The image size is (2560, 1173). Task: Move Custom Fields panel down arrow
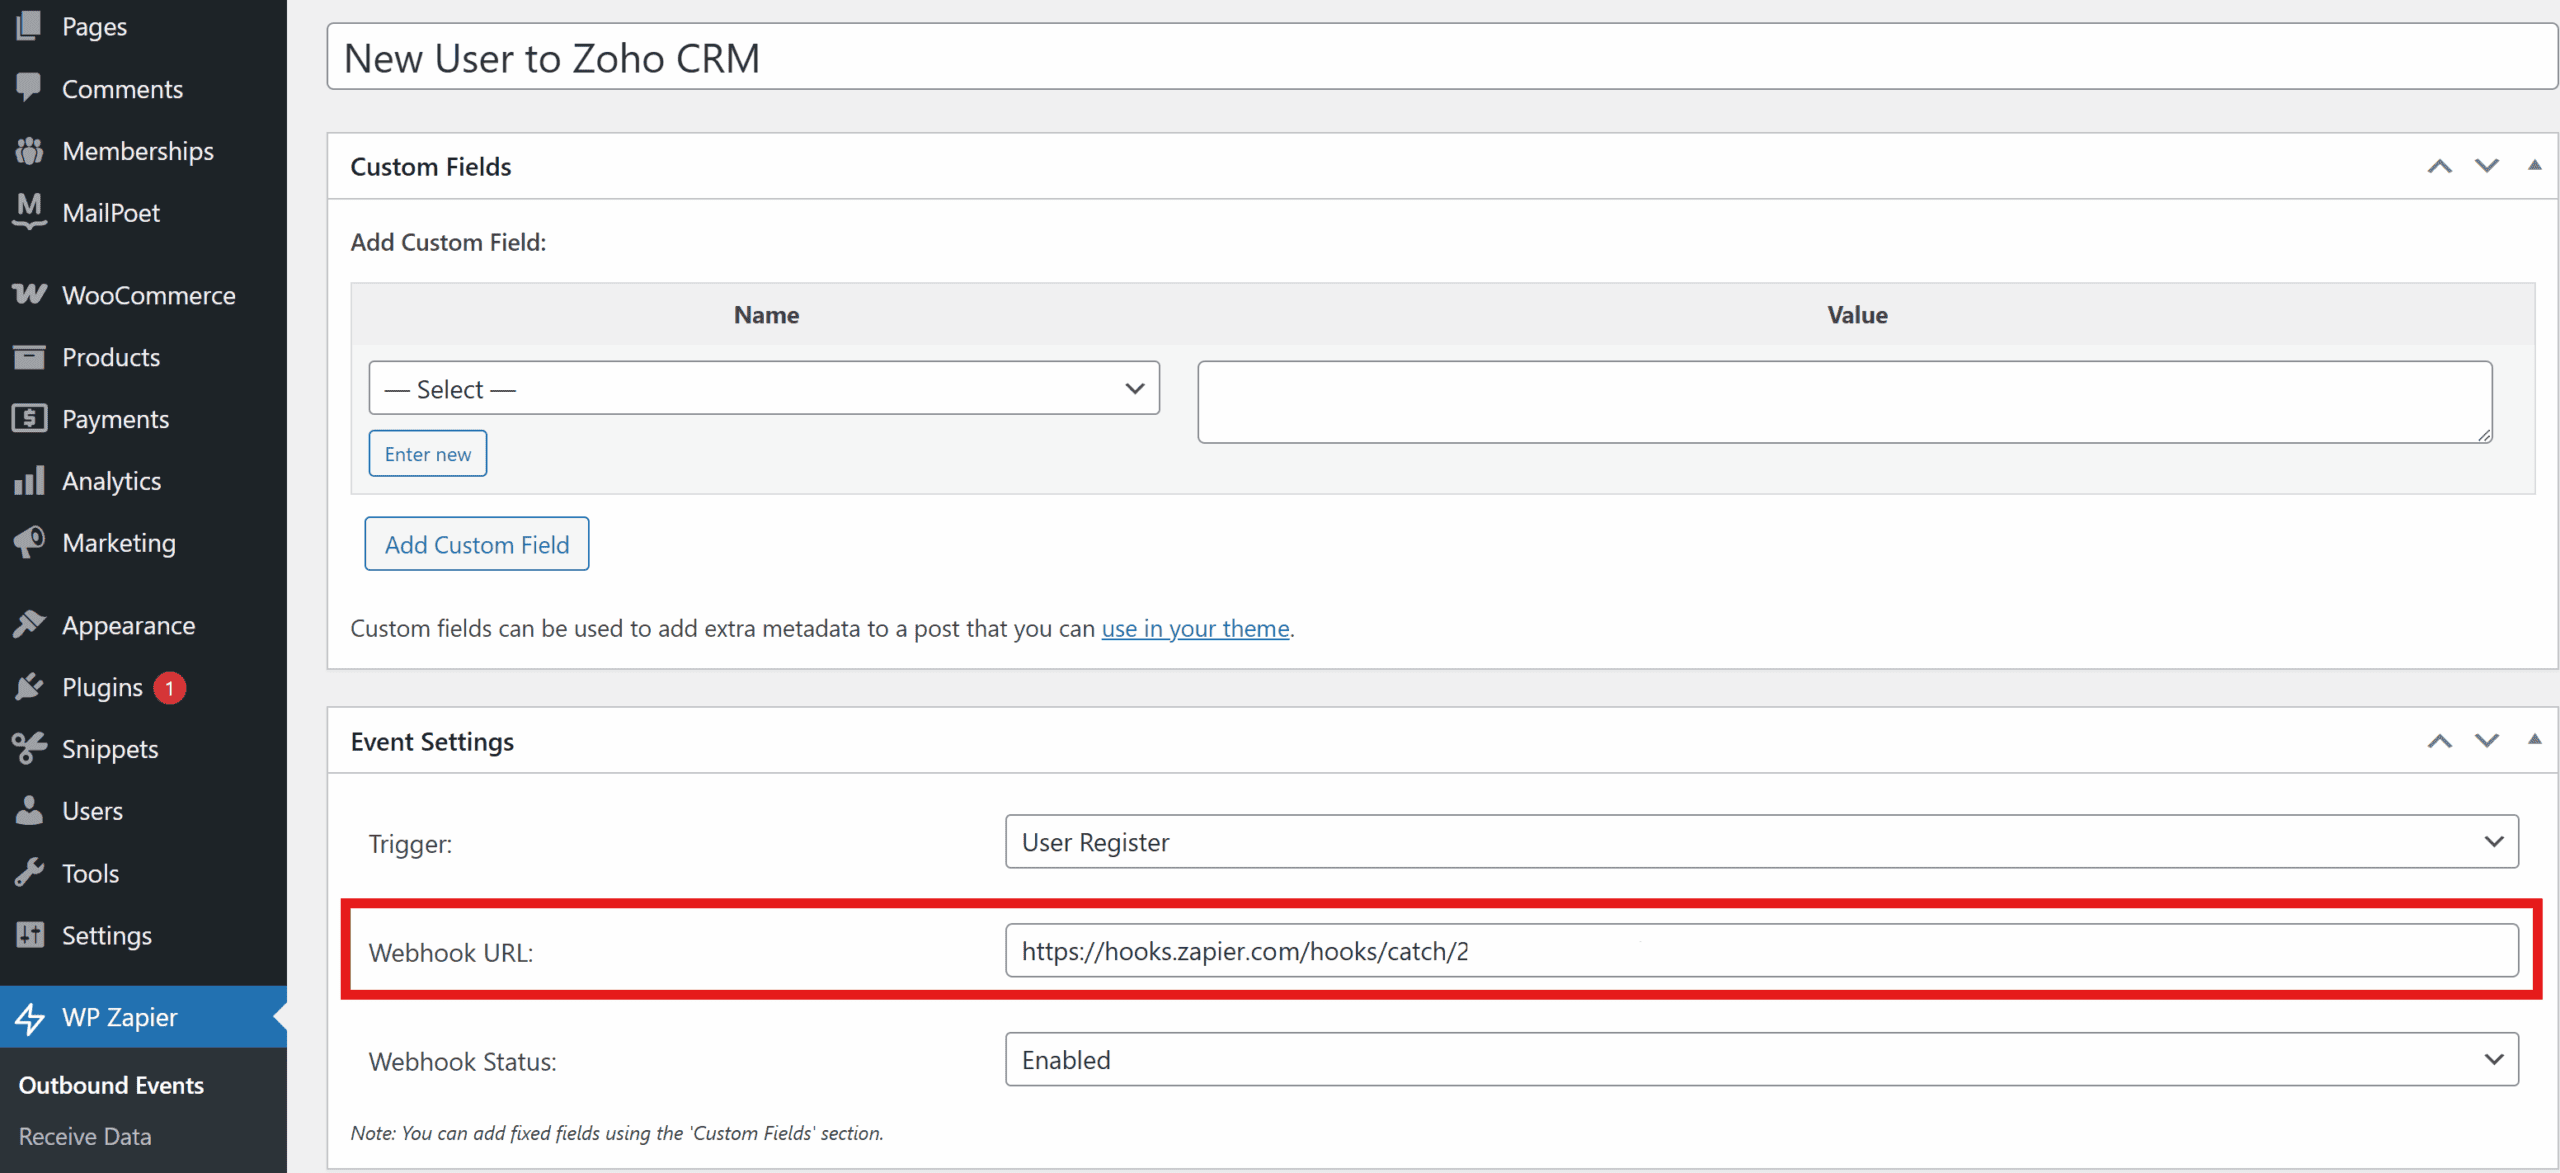[x=2487, y=166]
